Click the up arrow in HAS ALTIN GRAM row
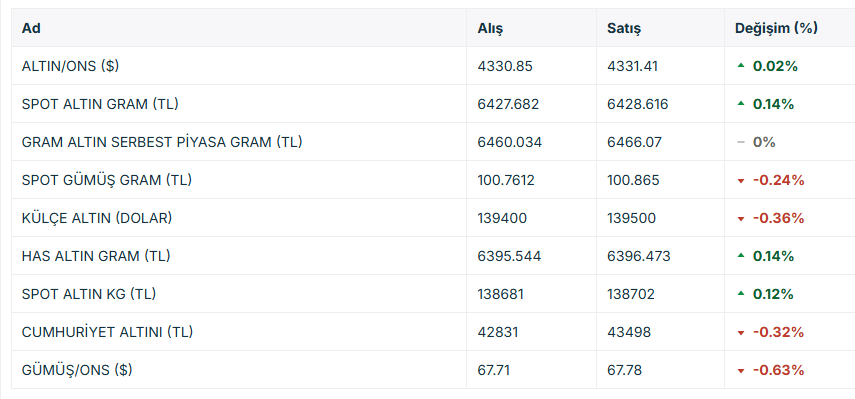This screenshot has height=399, width=855. pyautogui.click(x=740, y=256)
